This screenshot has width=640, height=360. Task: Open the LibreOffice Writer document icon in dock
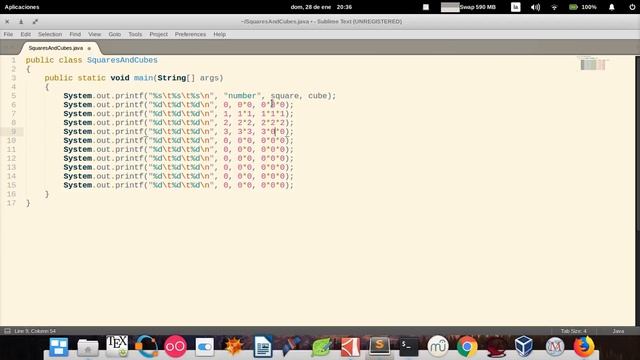tap(263, 347)
